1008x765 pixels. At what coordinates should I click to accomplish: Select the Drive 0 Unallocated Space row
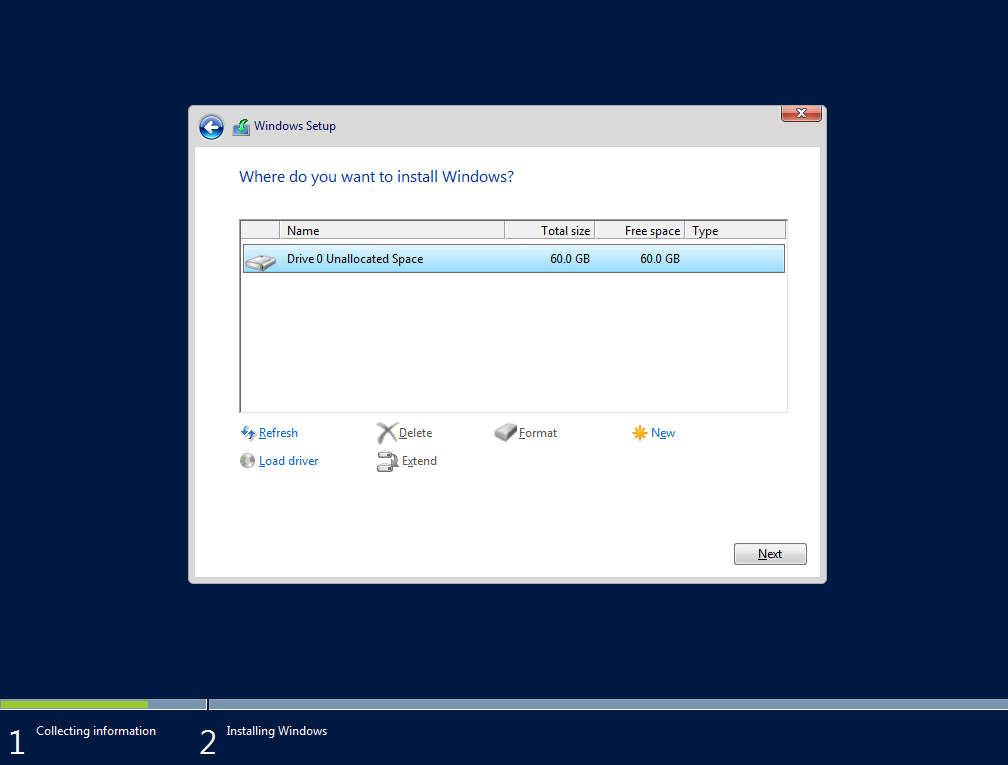point(514,258)
